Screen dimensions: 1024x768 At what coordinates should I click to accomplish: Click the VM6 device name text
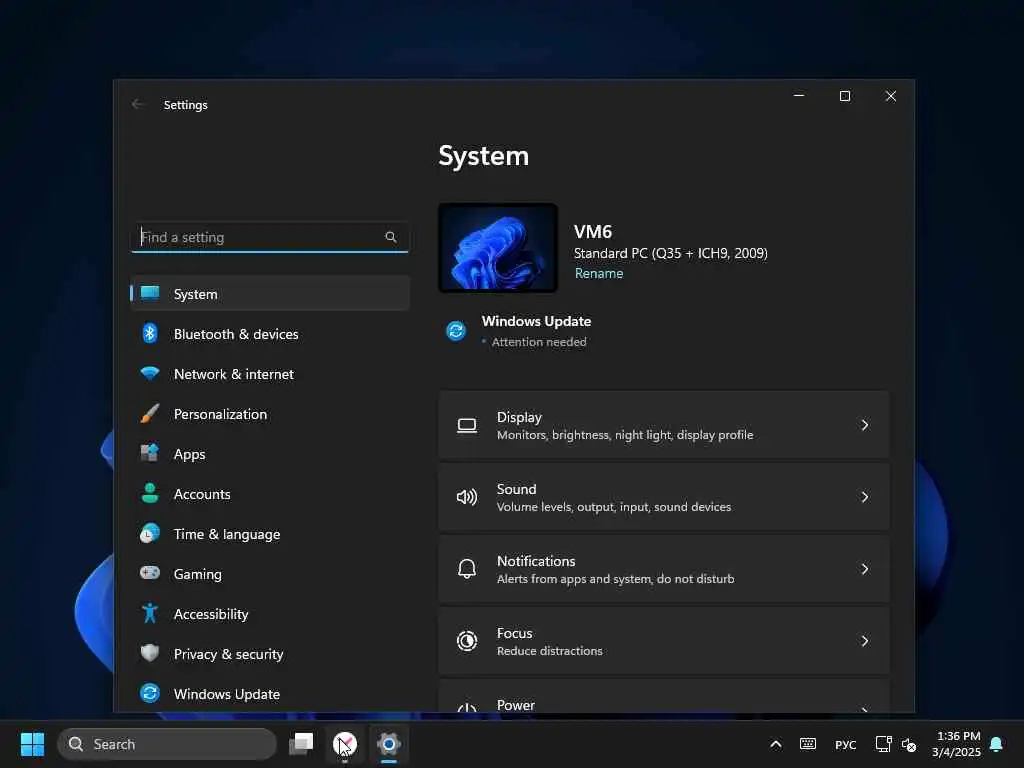click(593, 231)
